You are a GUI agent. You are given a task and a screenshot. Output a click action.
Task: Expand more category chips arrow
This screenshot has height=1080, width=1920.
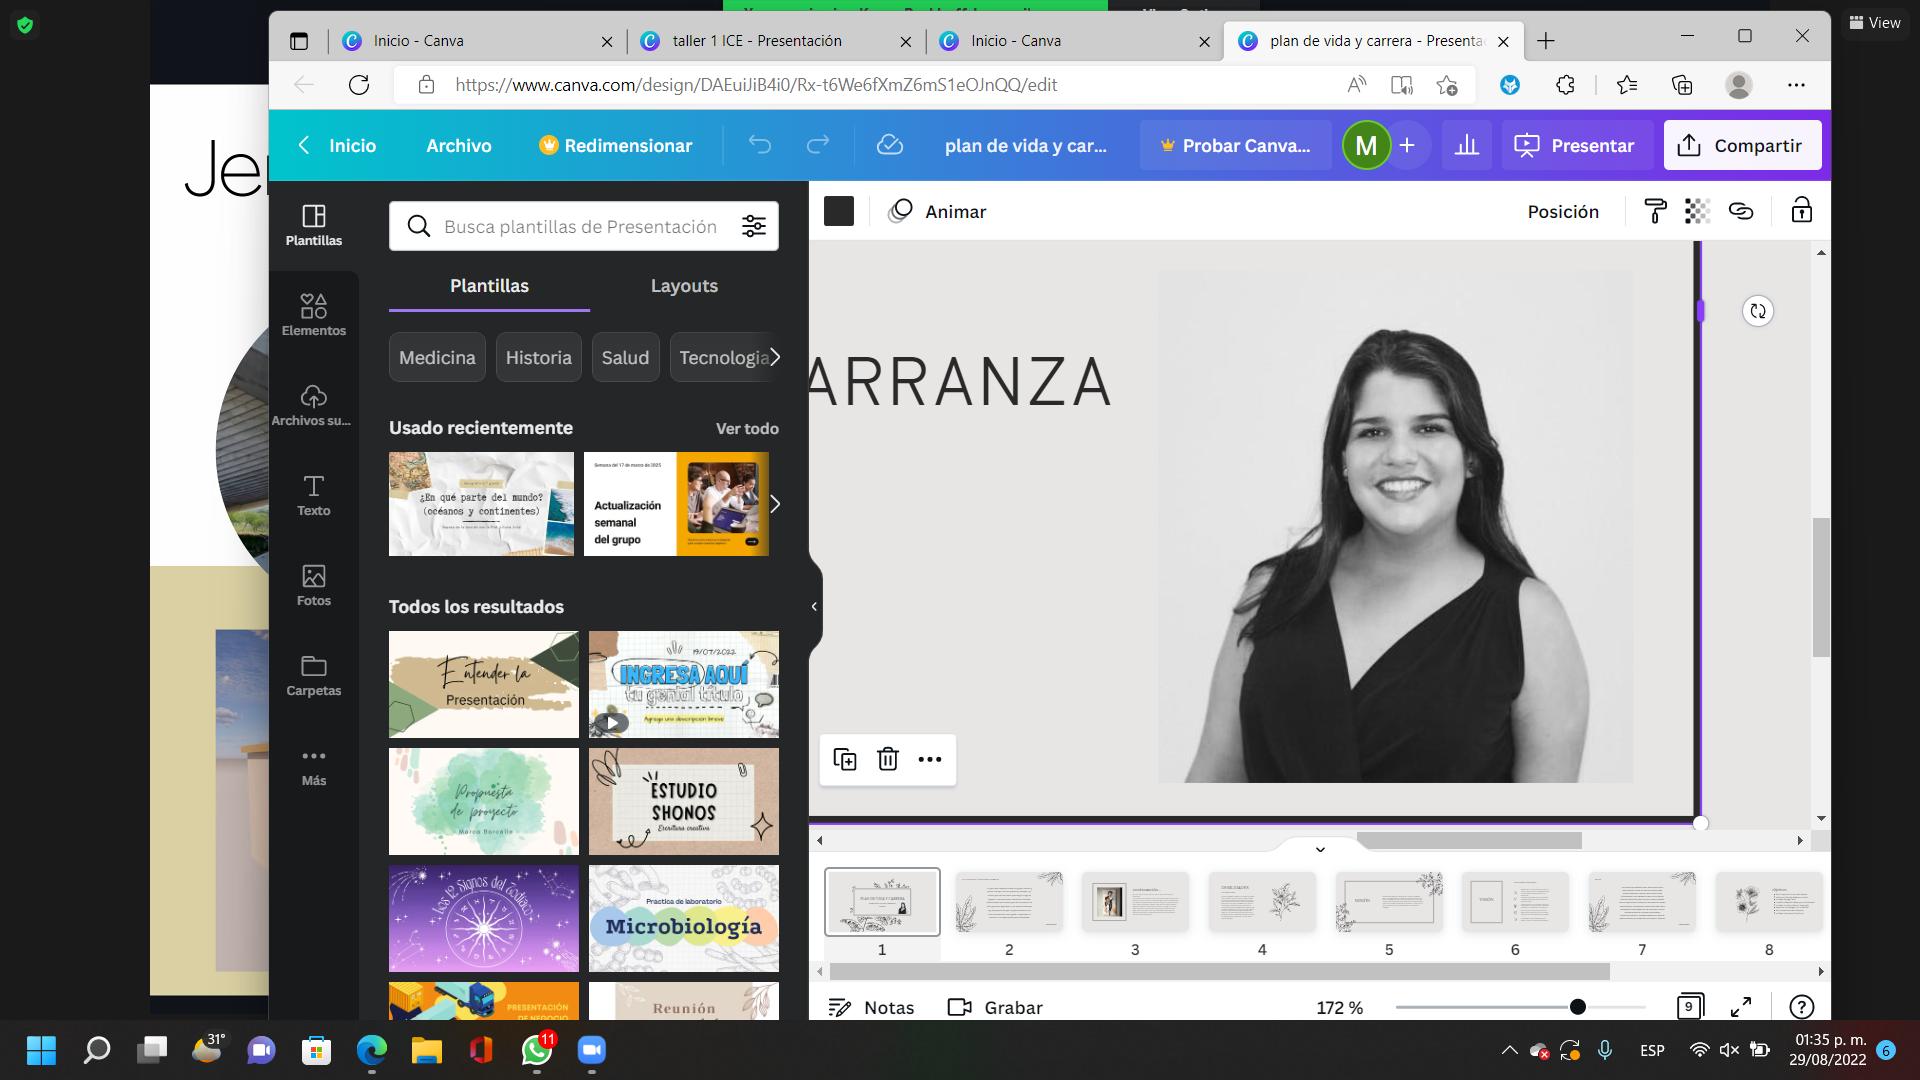point(775,357)
